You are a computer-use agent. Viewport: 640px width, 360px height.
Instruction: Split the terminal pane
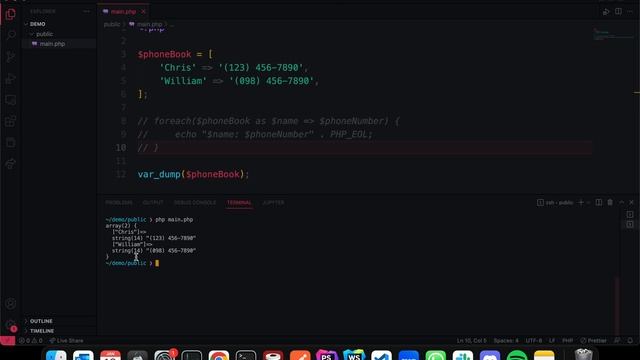pos(599,202)
